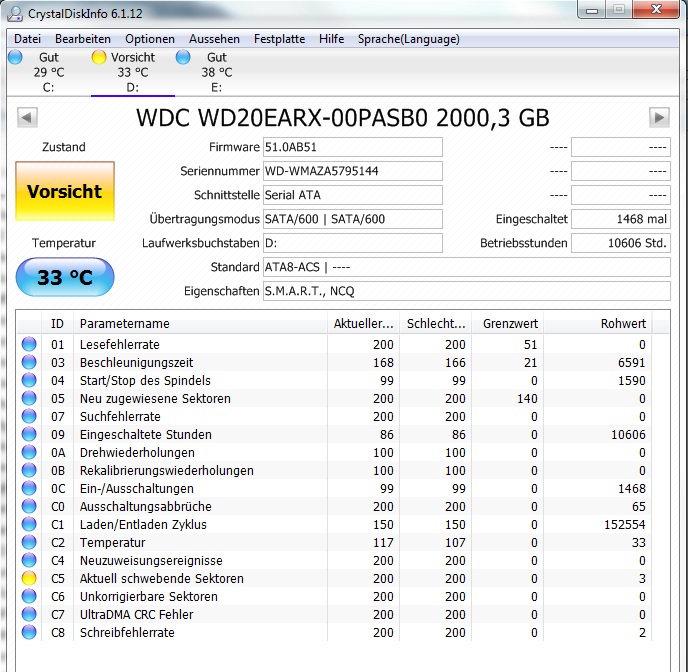Select drive C: Gut 29 °C tab
688x672 pixels.
(49, 72)
